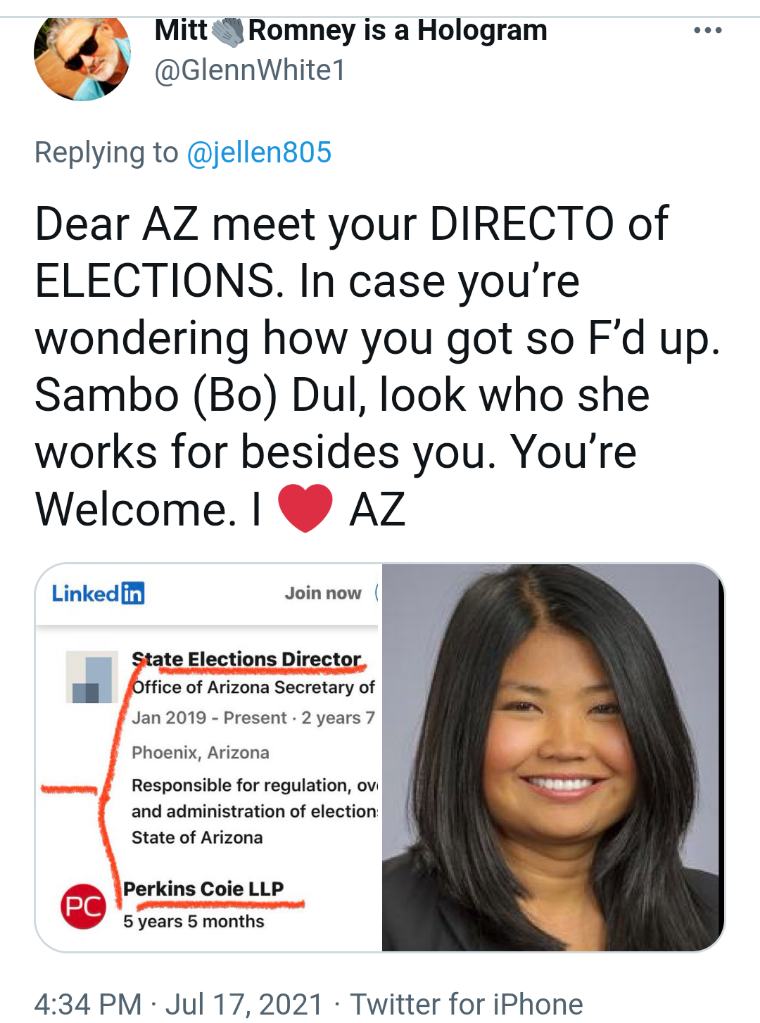Viewport: 760px width, 1023px height.
Task: Tap the display name 'Mitt Romney is a Hologram'
Action: [351, 31]
